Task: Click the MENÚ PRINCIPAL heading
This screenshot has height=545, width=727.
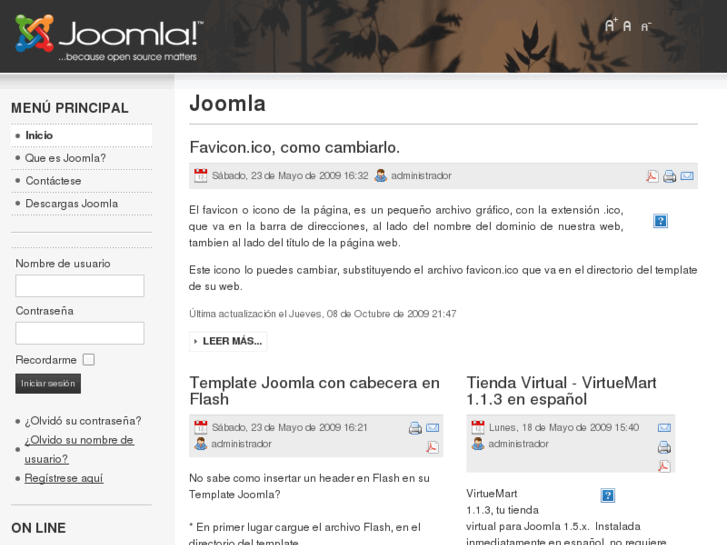Action: [x=70, y=108]
